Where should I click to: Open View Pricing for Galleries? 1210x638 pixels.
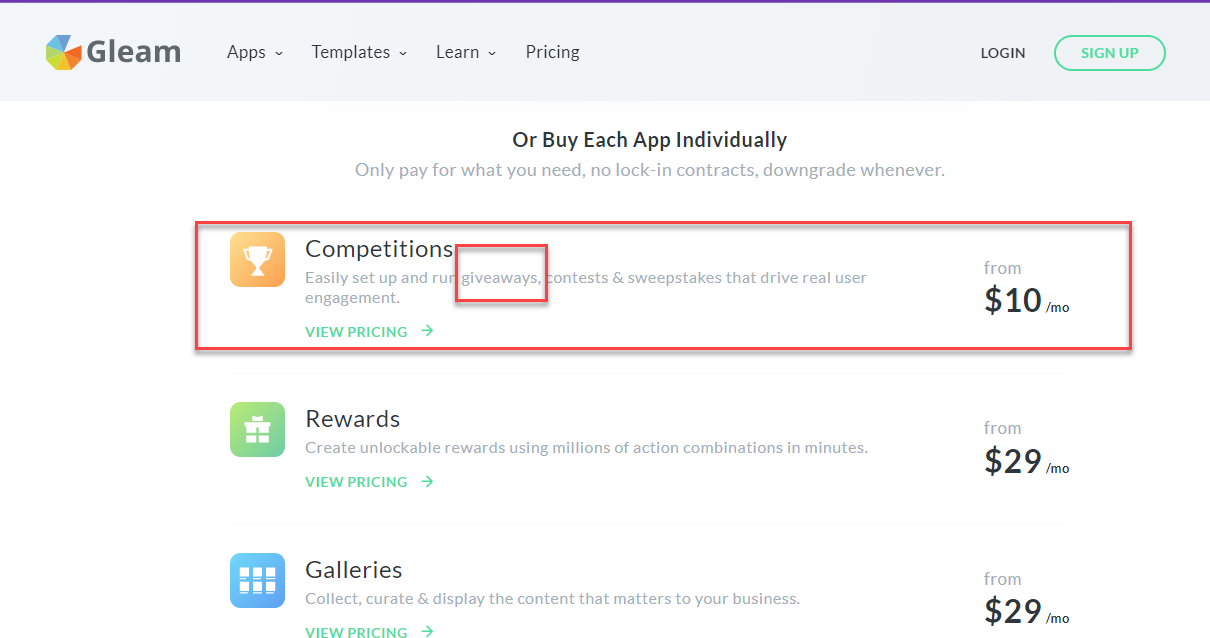(x=356, y=632)
